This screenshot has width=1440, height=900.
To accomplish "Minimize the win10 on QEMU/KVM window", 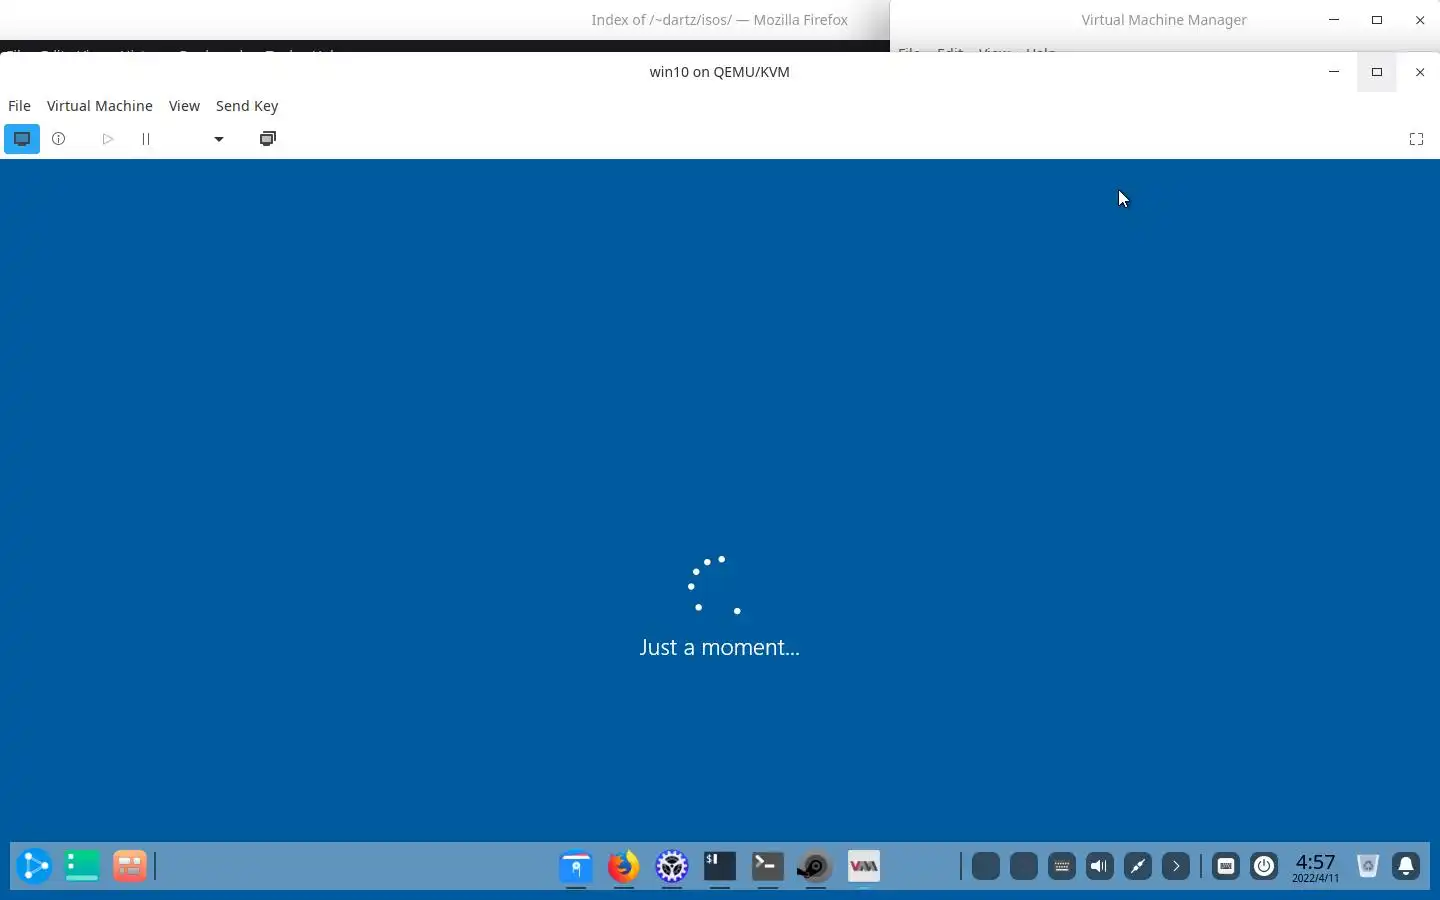I will pos(1334,72).
